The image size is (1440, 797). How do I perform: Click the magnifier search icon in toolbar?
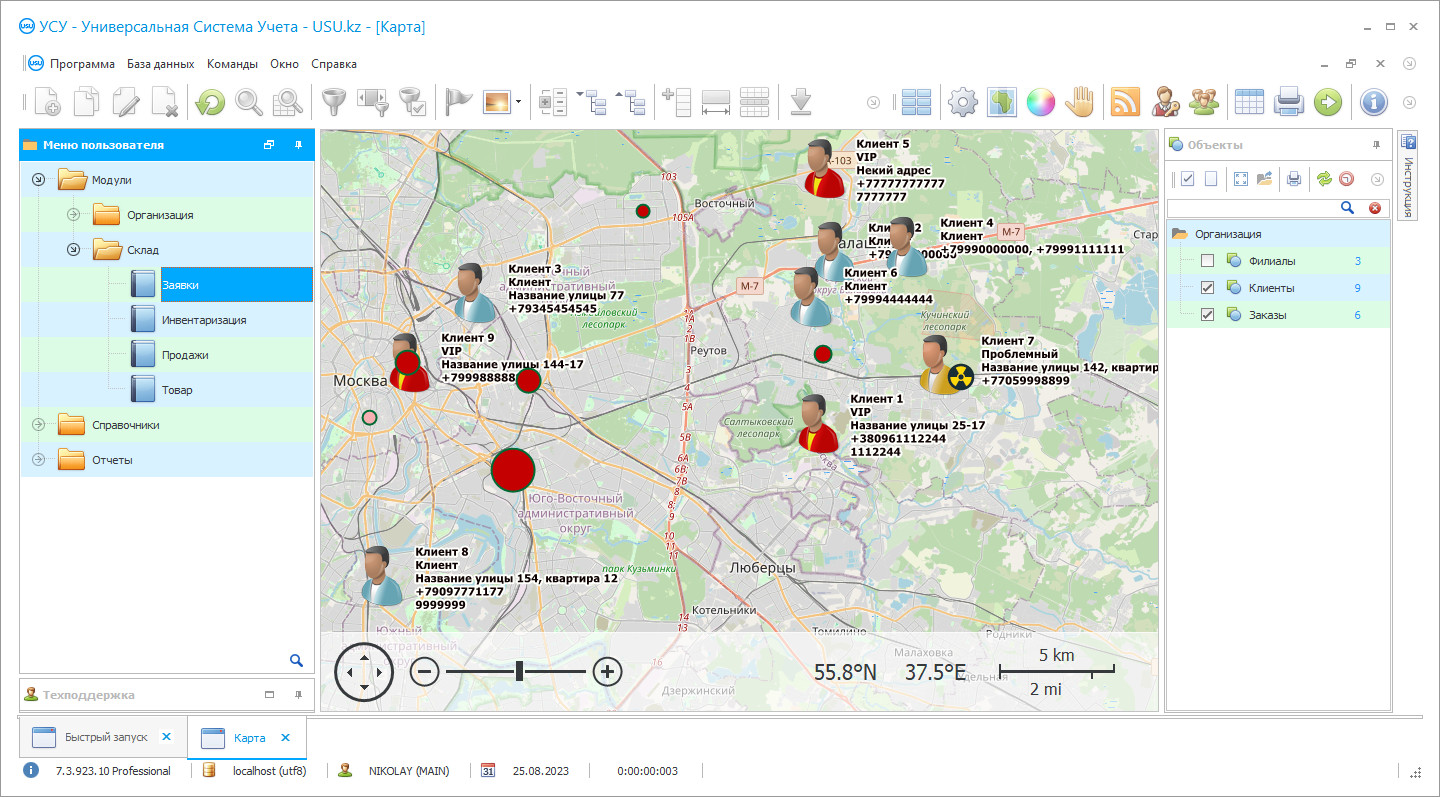[x=249, y=101]
